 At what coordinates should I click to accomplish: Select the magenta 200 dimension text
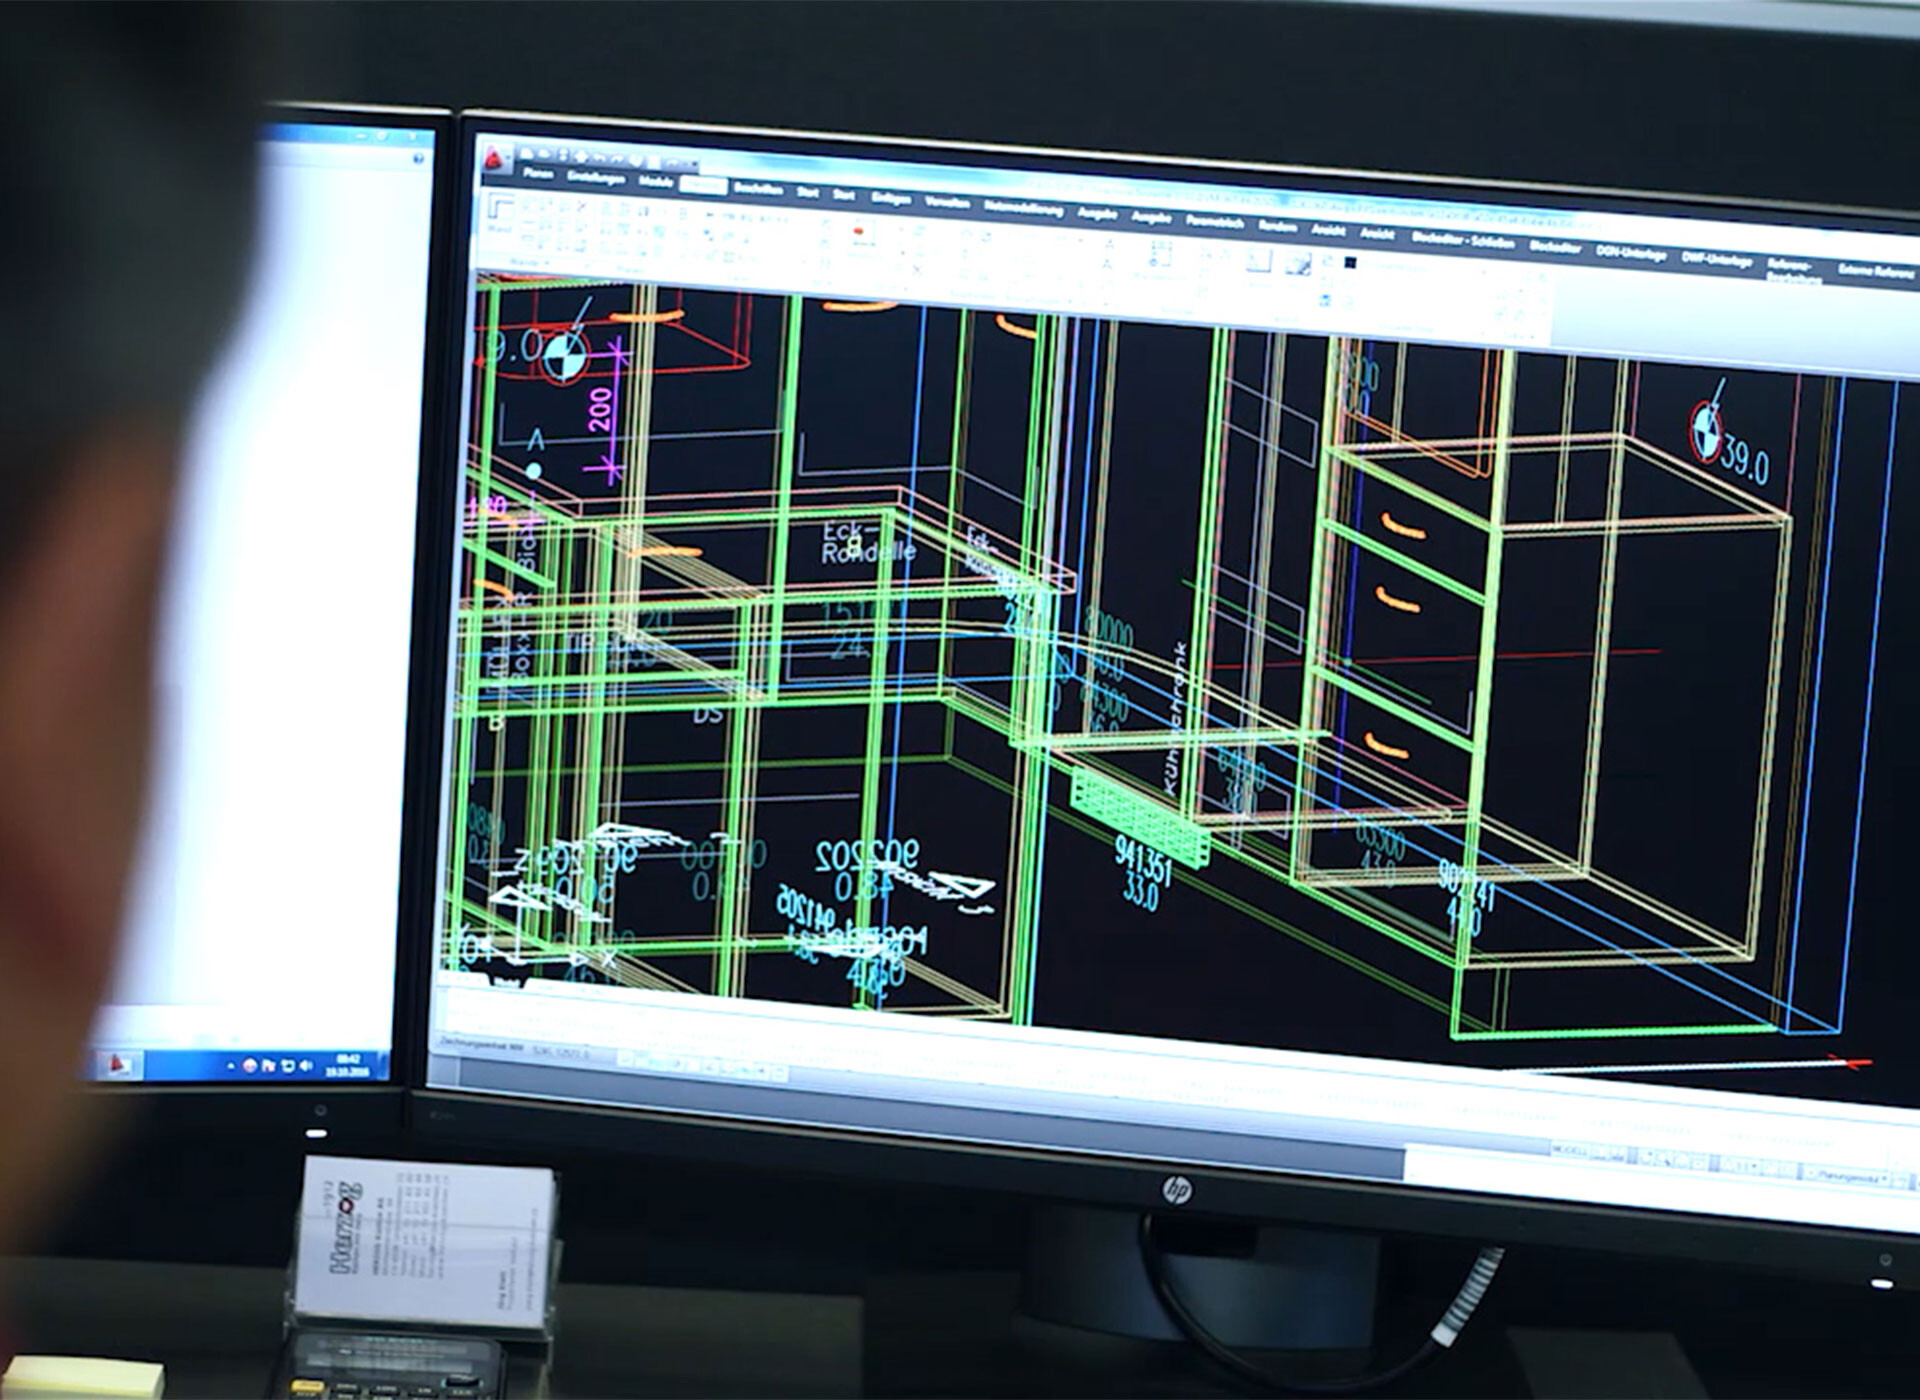[x=601, y=409]
